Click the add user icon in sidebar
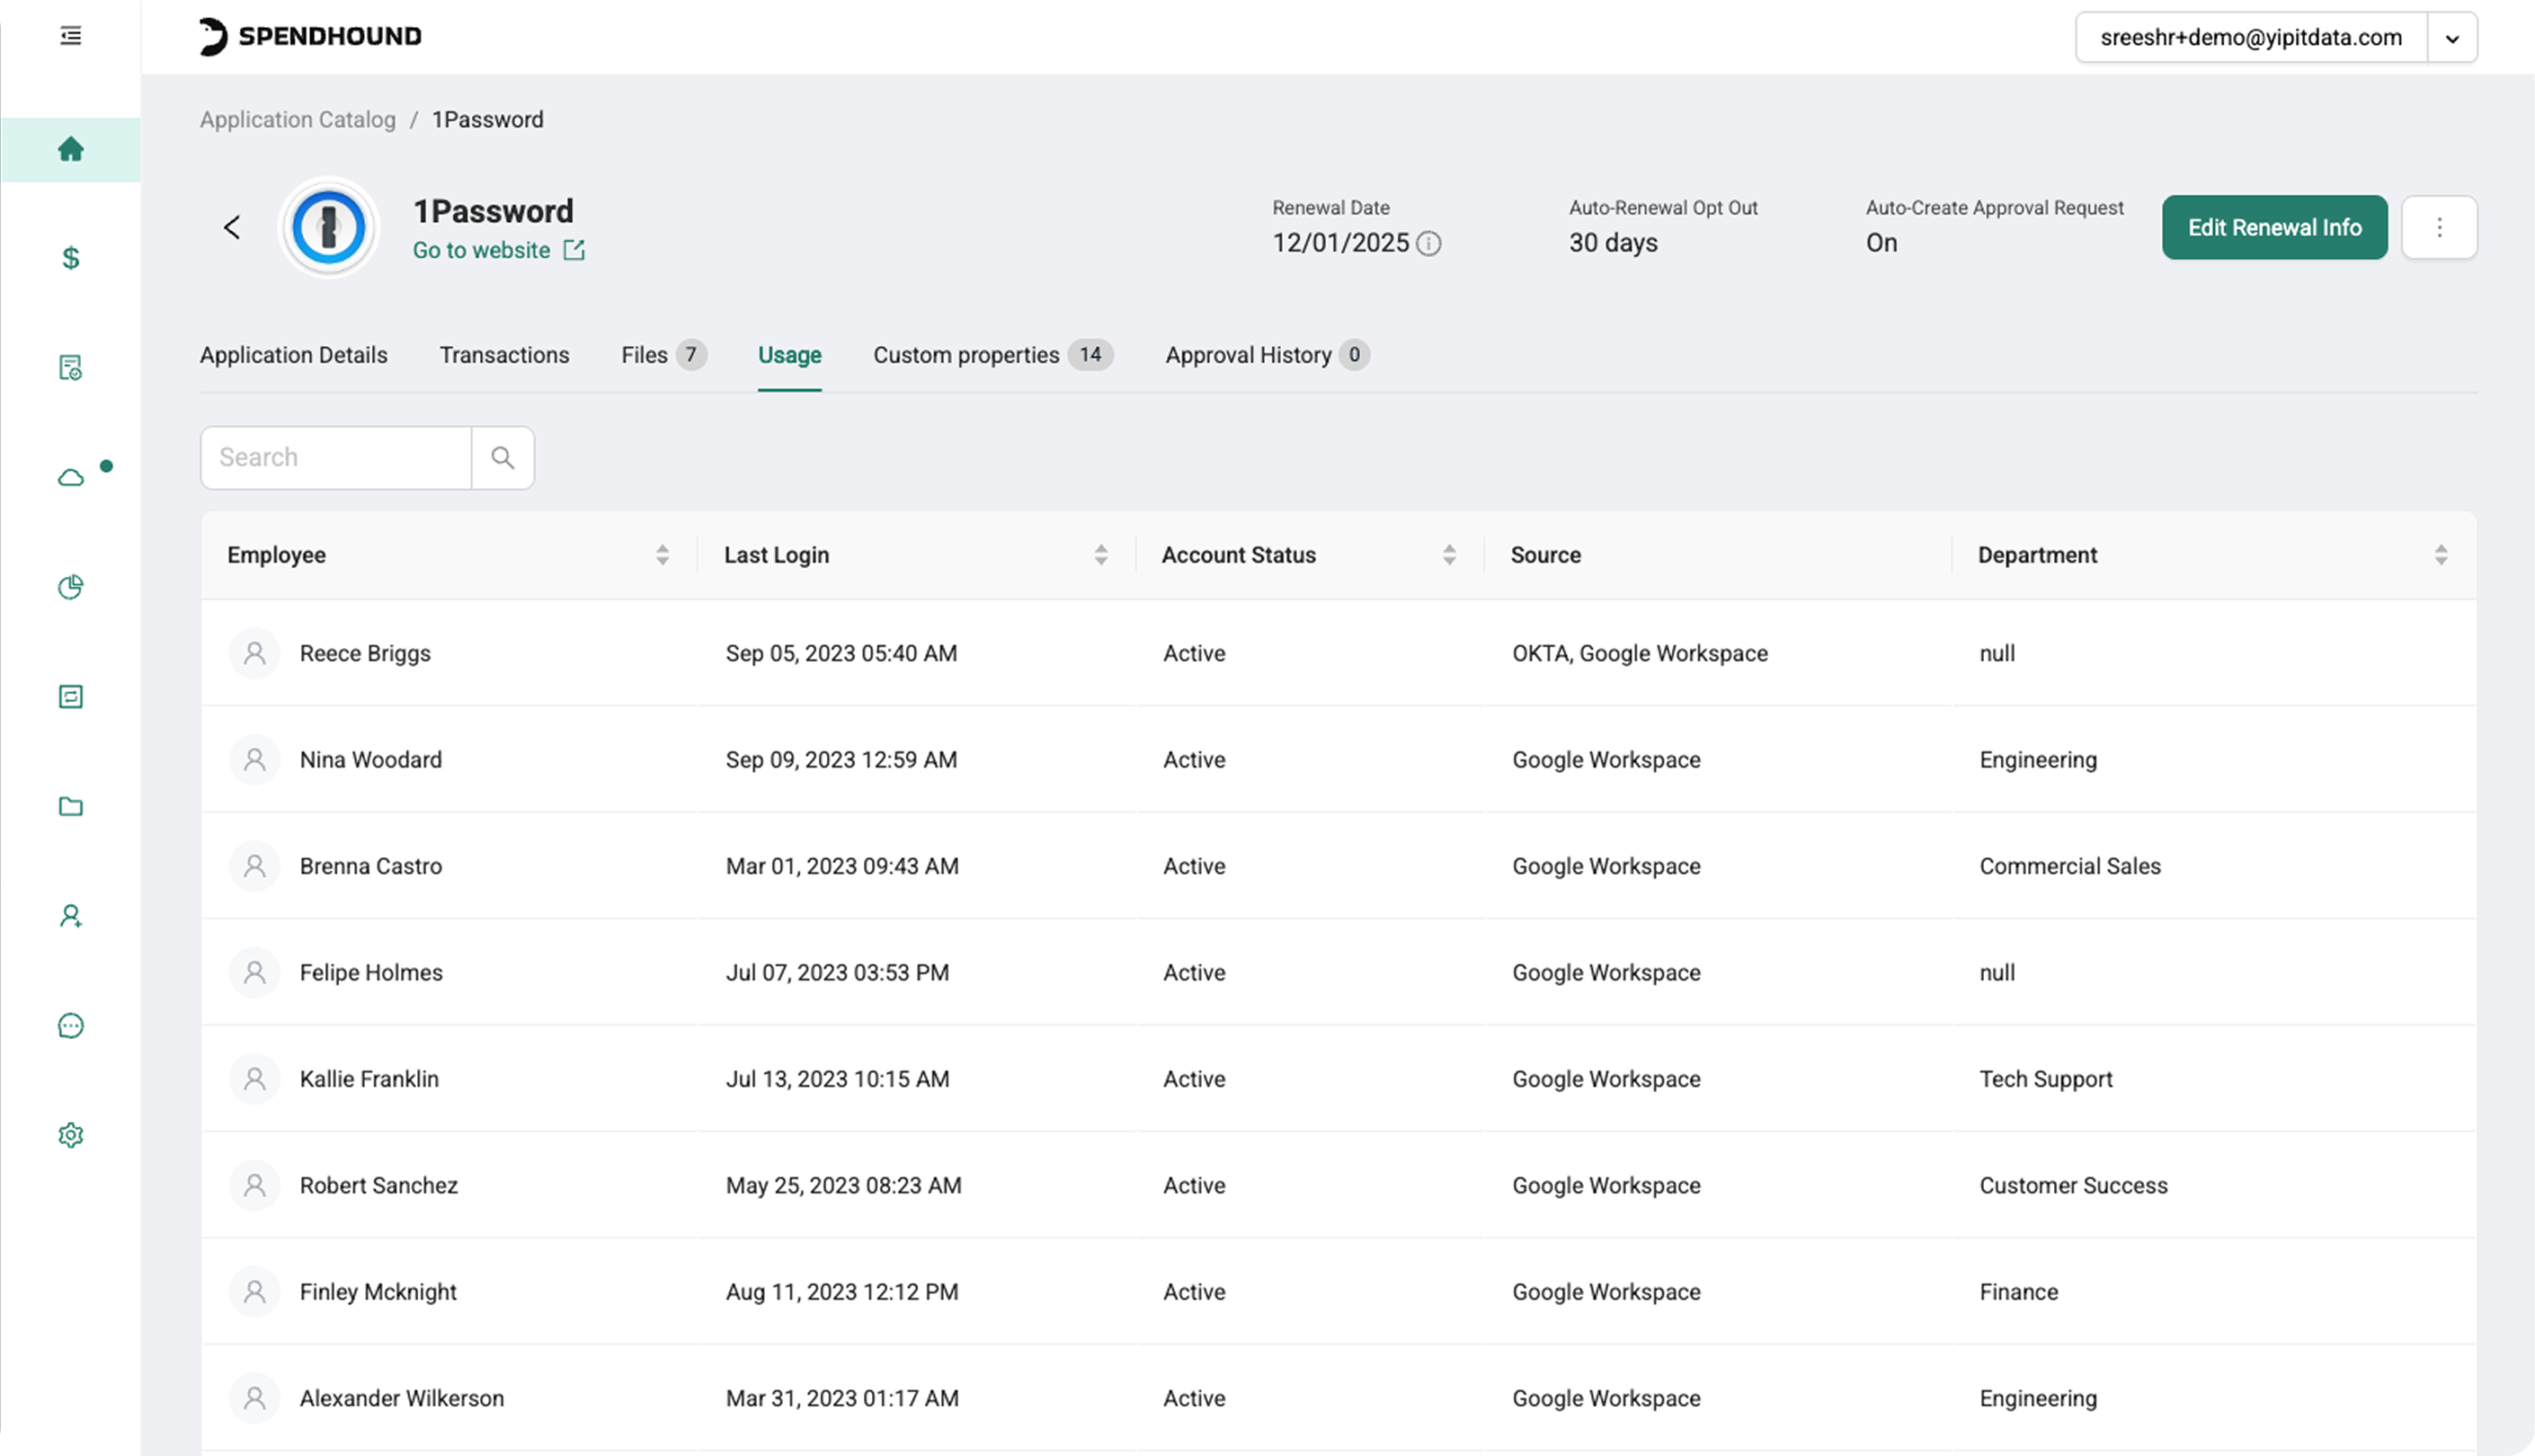 click(70, 916)
